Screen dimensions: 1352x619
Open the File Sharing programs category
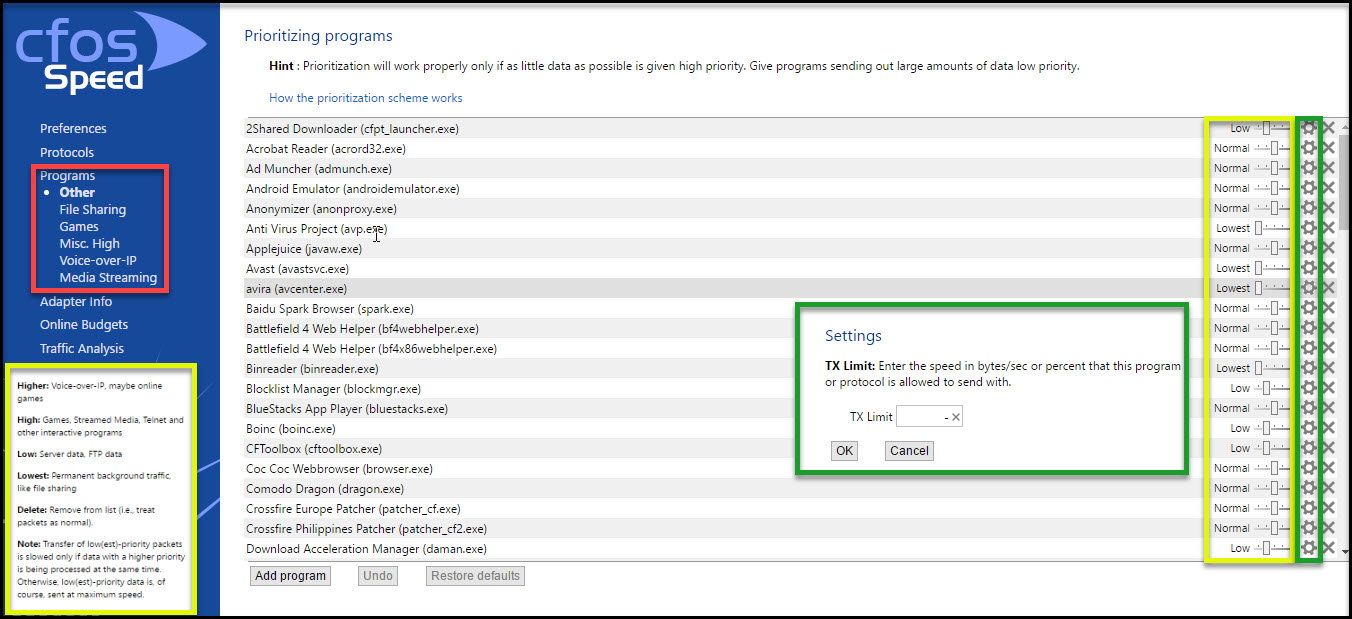(93, 209)
